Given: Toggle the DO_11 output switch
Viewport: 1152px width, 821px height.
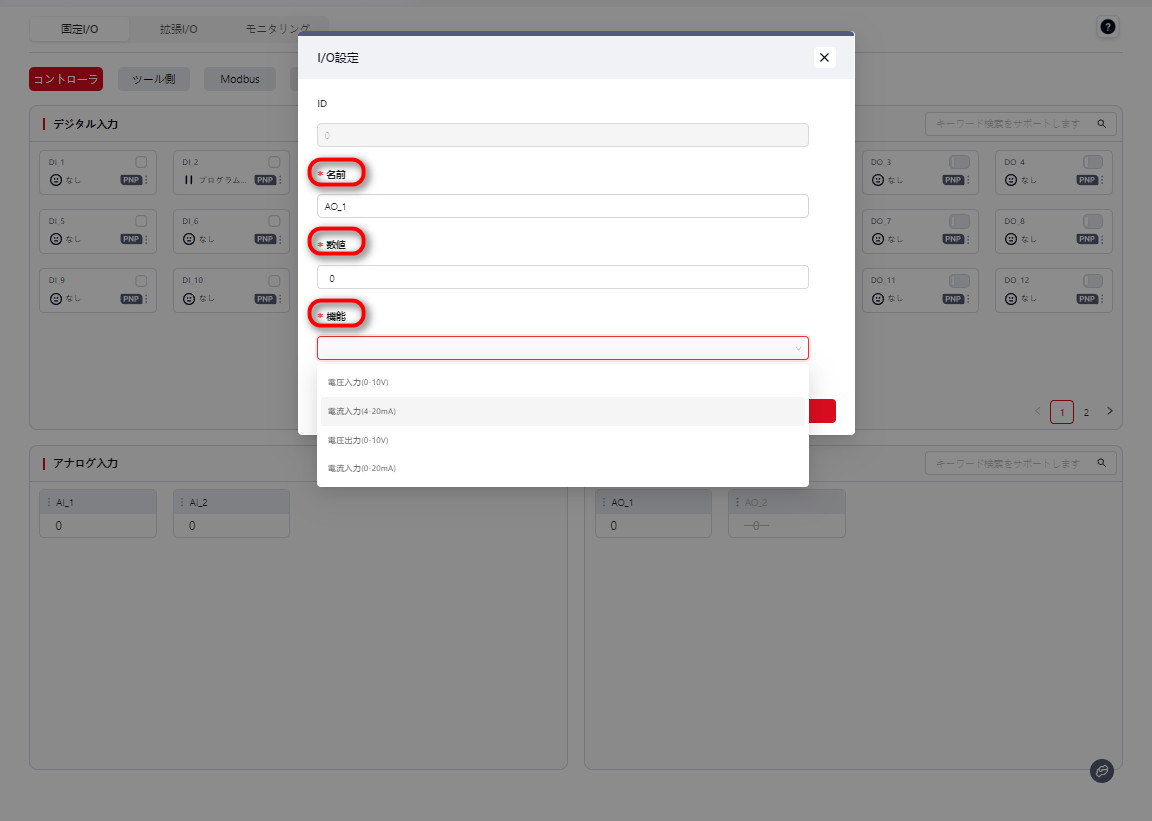Looking at the screenshot, I should (x=959, y=280).
